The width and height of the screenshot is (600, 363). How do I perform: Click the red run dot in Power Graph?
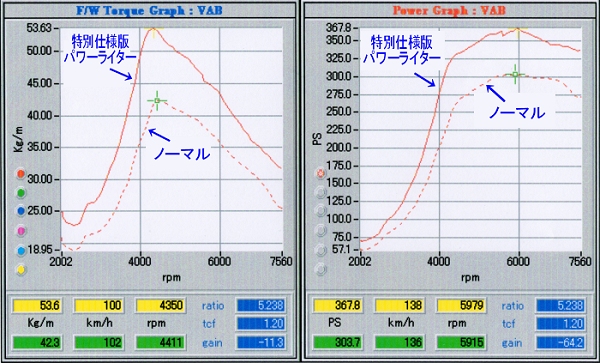pos(320,173)
